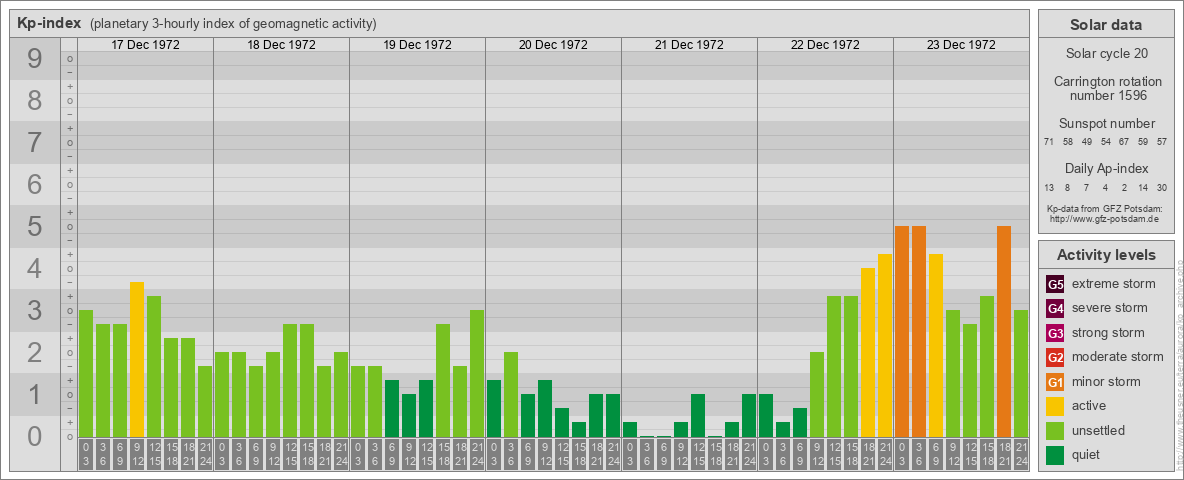Viewport: 1184px width, 480px height.
Task: Click the orange bar on 23 Dec 18-21
Action: tap(1004, 331)
